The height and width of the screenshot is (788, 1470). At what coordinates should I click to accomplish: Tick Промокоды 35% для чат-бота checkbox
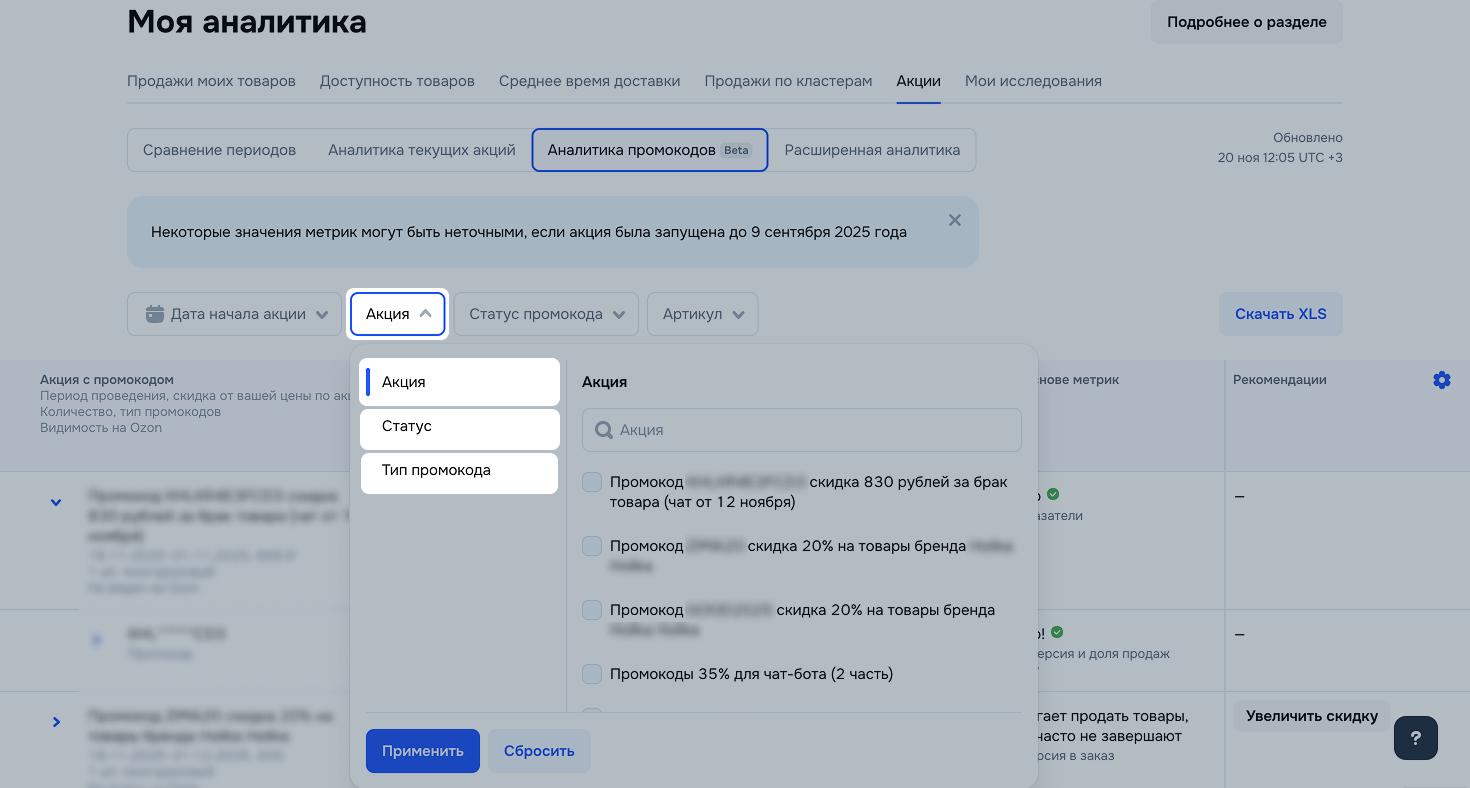point(592,674)
